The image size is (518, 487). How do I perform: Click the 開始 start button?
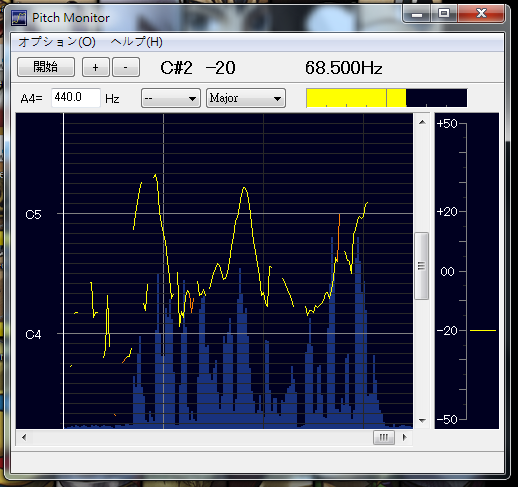(46, 67)
